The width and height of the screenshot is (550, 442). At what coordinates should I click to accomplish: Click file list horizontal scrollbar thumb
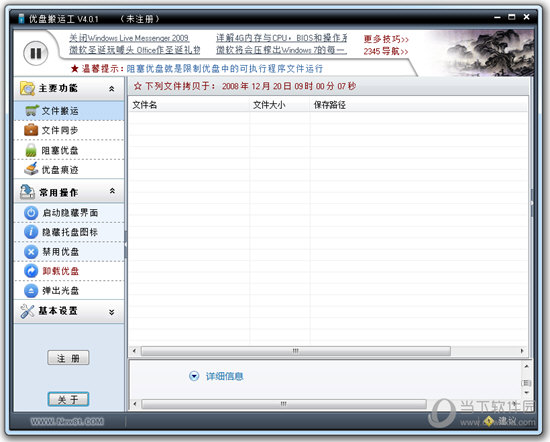(296, 351)
